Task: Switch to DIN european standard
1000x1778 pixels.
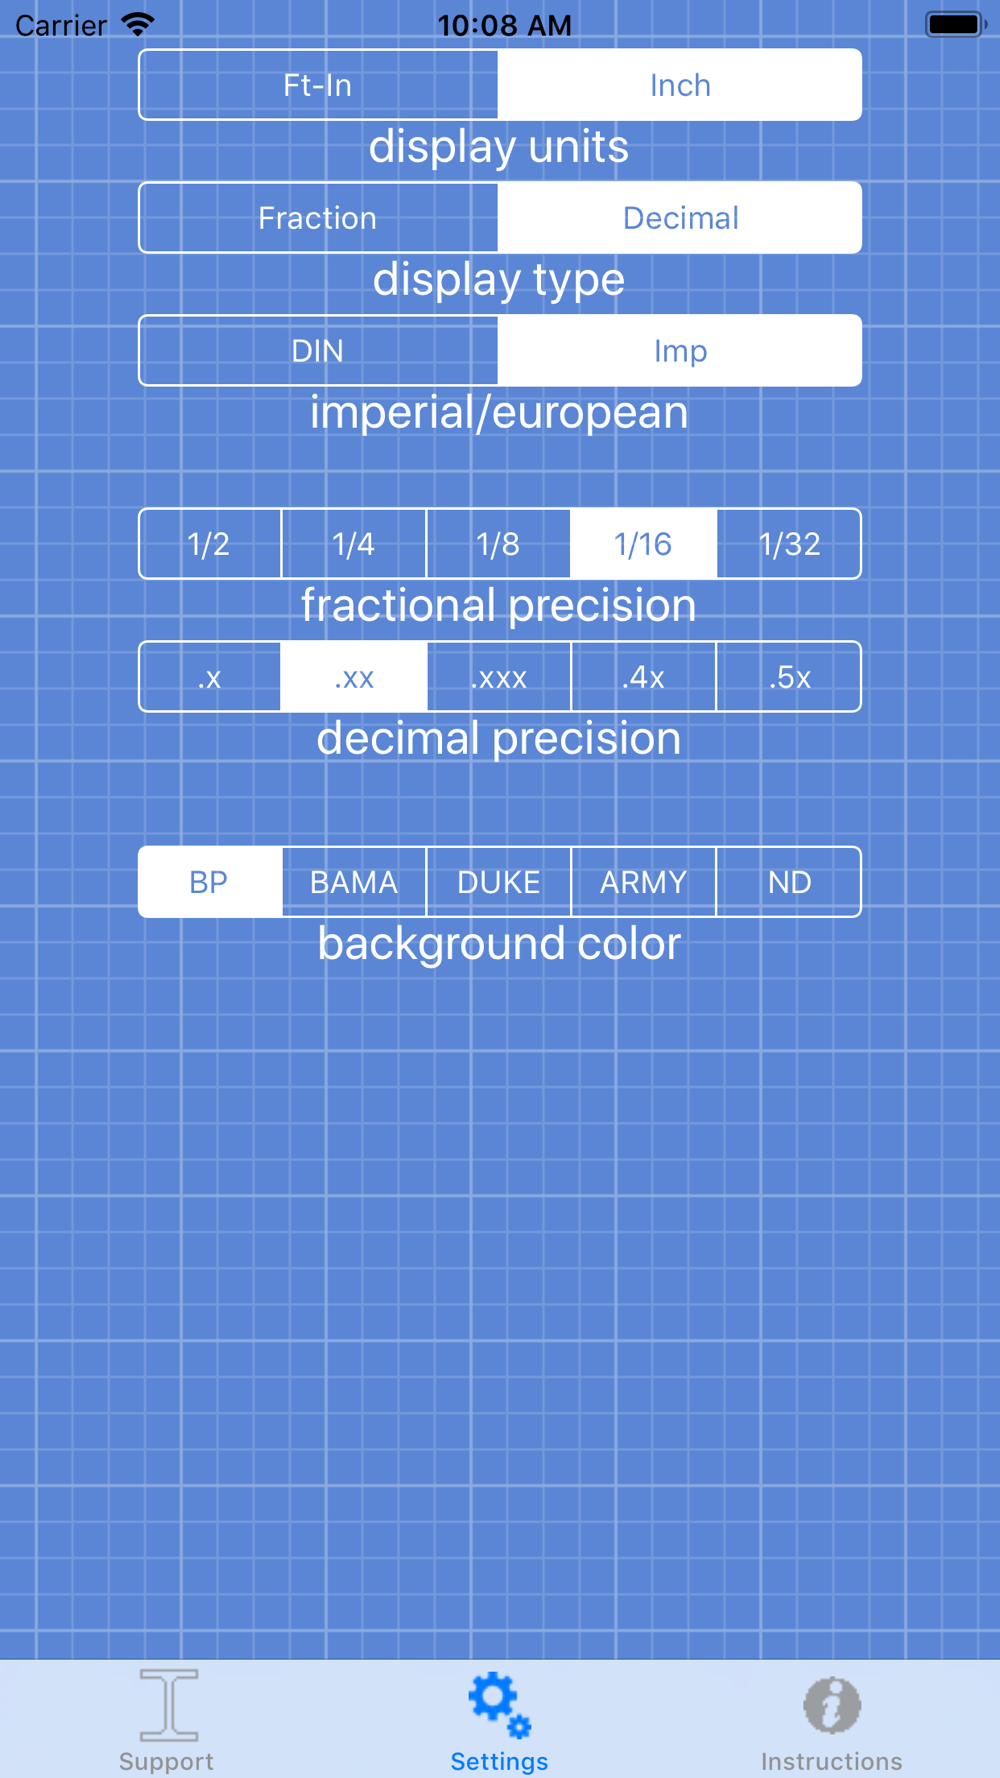Action: click(318, 351)
